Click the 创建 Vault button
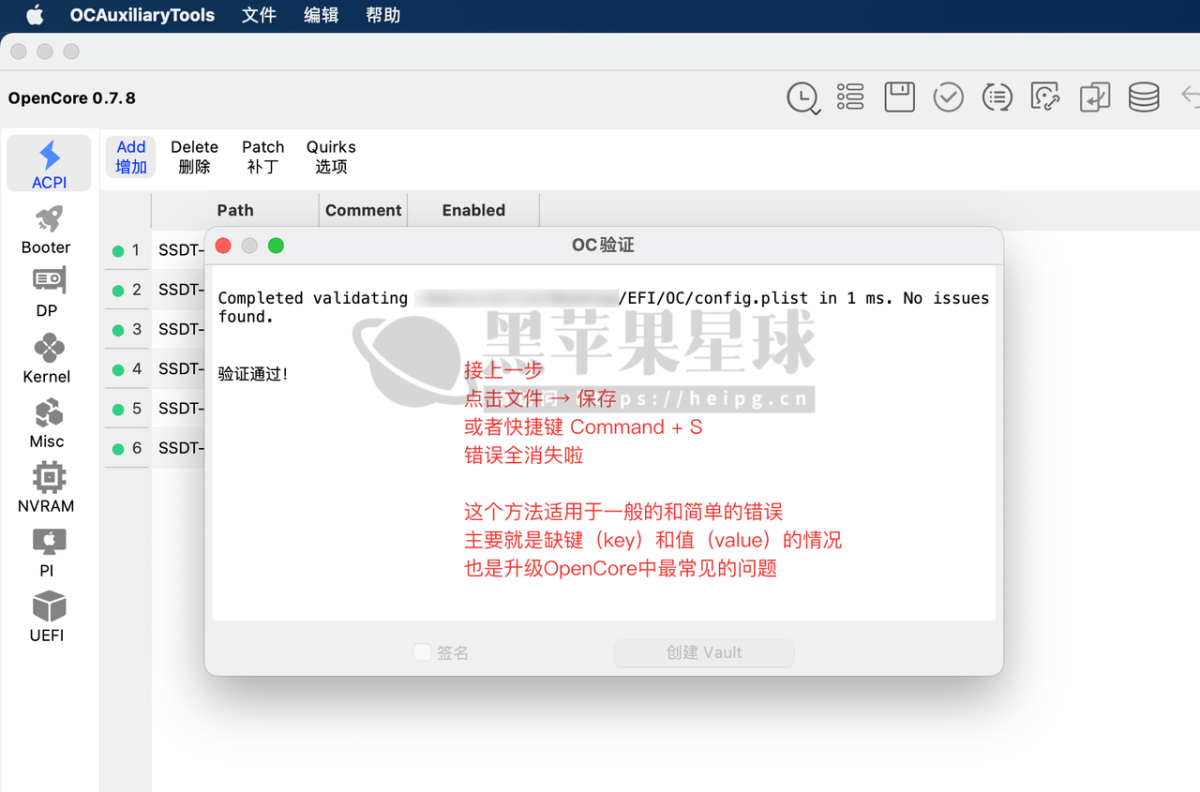The width and height of the screenshot is (1200, 792). 704,652
